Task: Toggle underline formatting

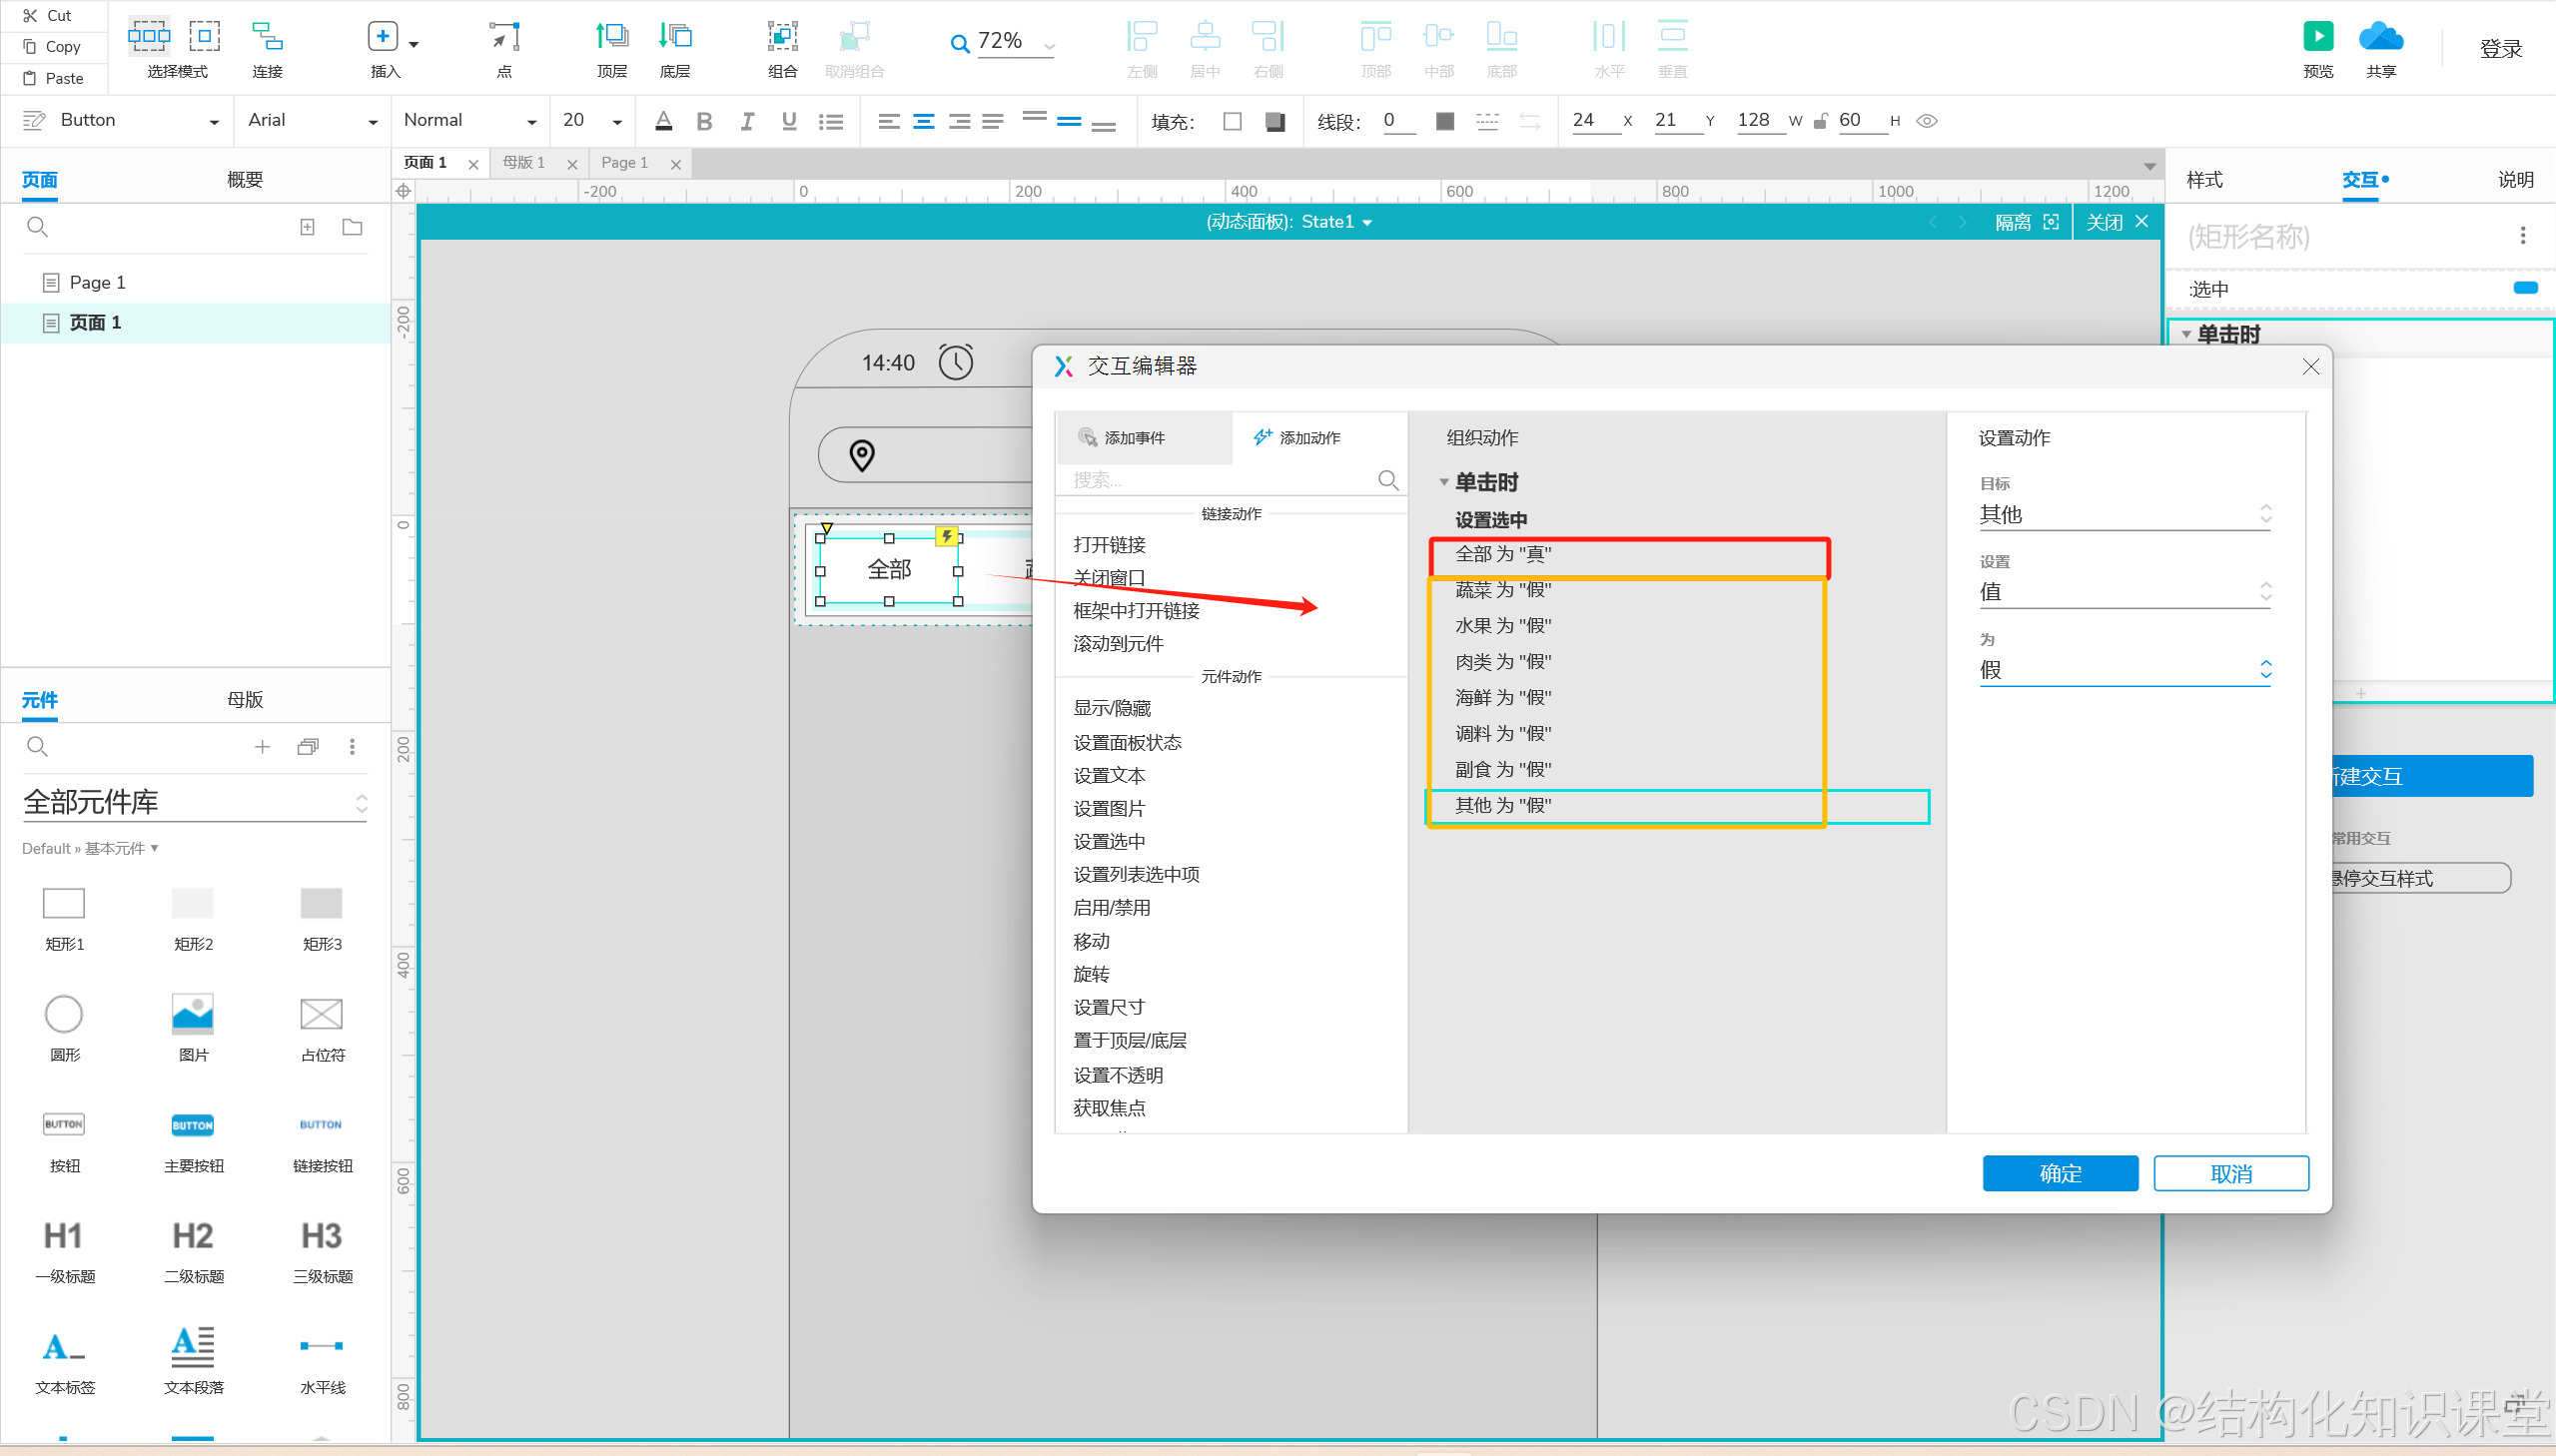Action: [x=789, y=121]
